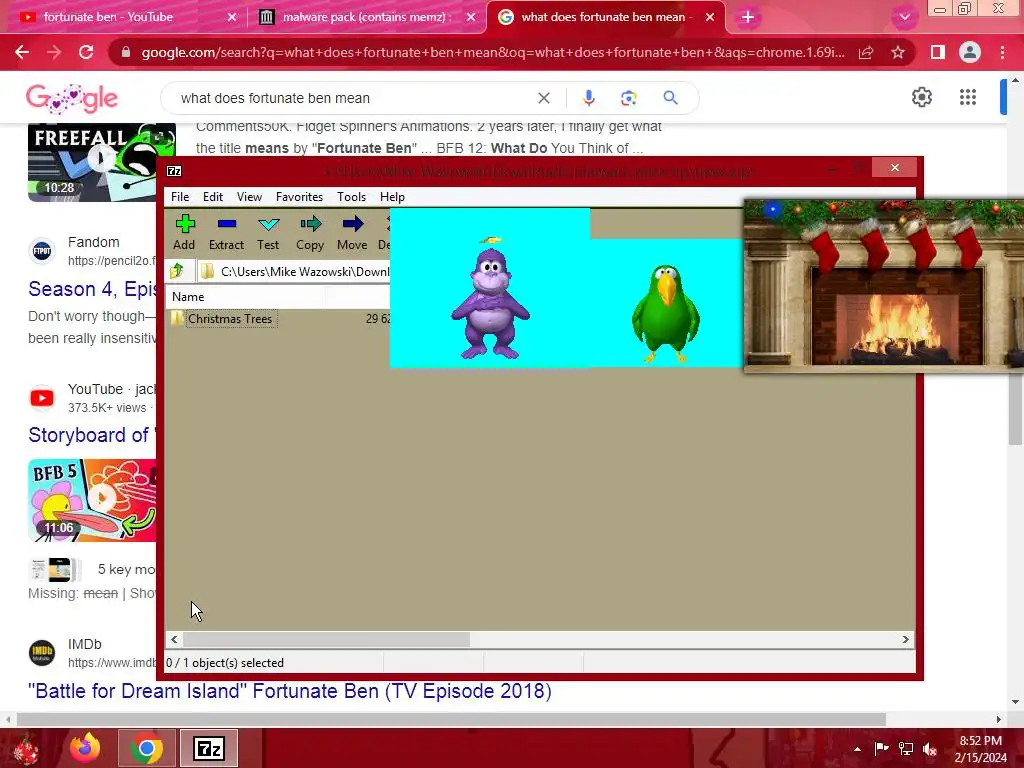Click right arrow of 7-Zip horizontal scrollbar
The image size is (1024, 768).
(x=905, y=639)
